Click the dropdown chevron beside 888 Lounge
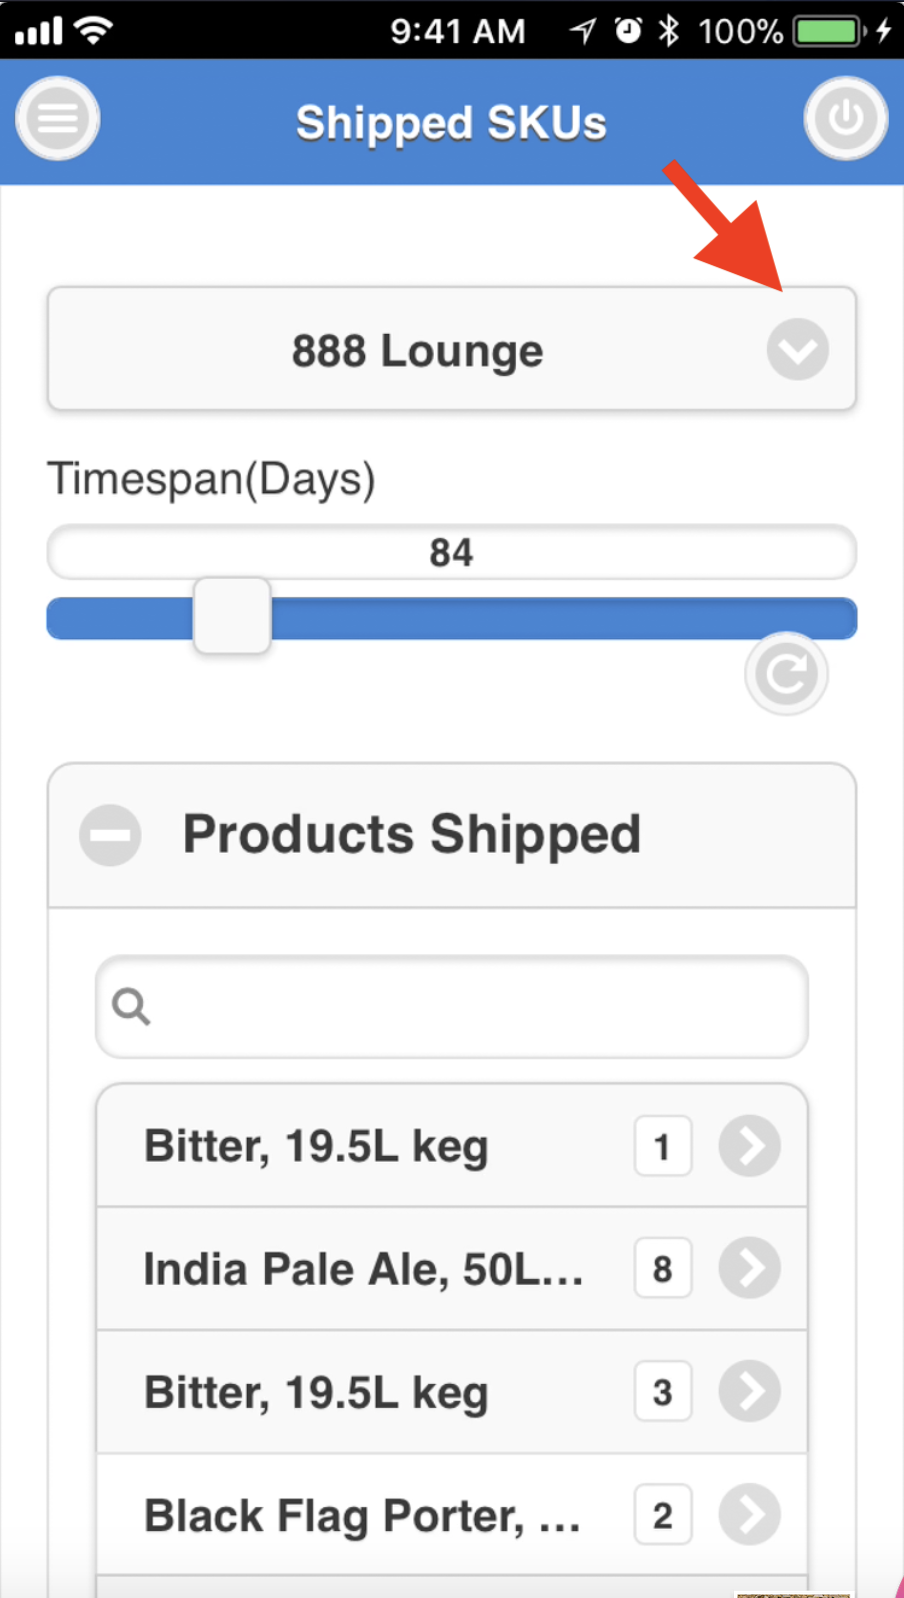904x1598 pixels. pos(797,350)
